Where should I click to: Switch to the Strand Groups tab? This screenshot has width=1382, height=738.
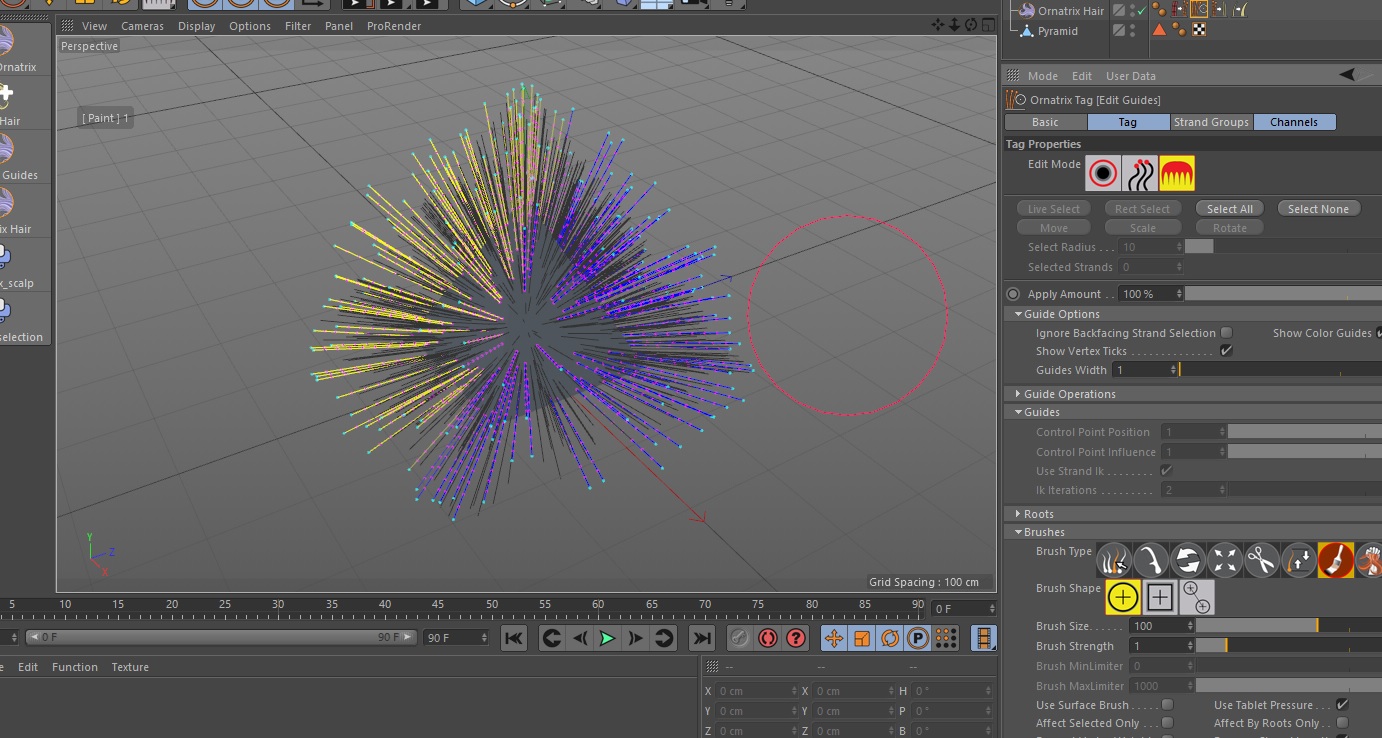[x=1210, y=122]
